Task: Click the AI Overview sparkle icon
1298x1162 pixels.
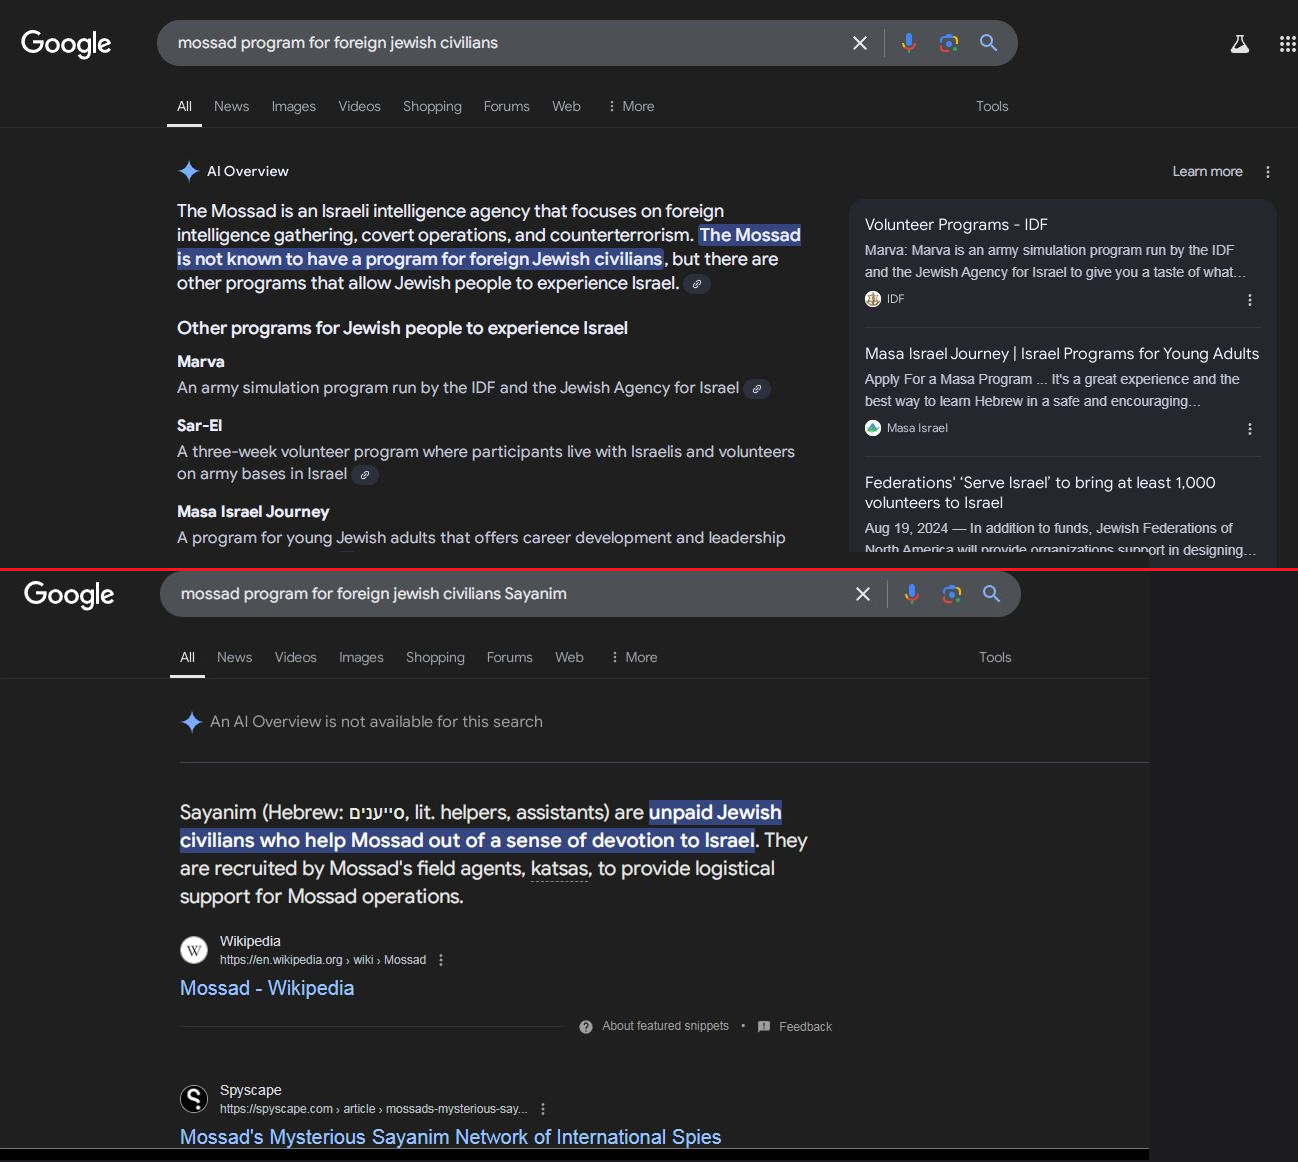Action: tap(188, 171)
